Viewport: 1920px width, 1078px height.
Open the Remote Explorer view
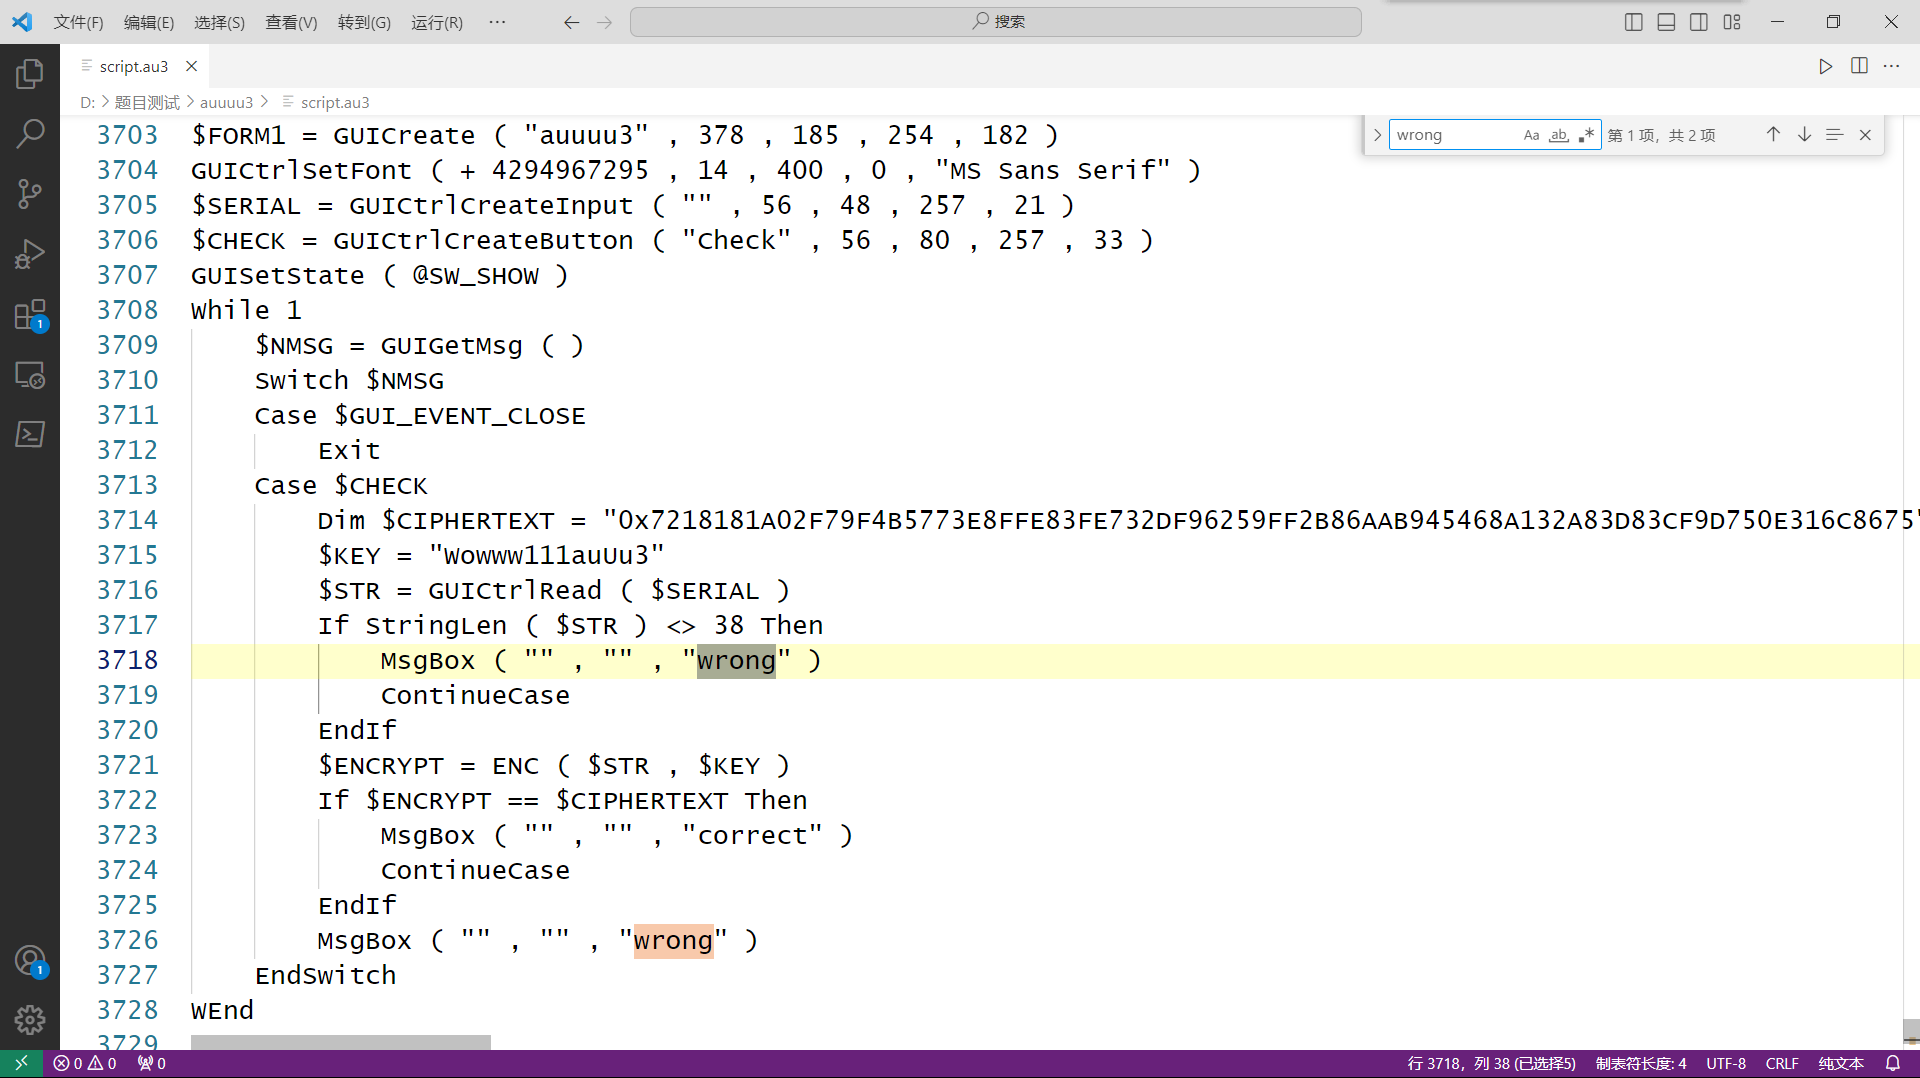click(x=30, y=375)
